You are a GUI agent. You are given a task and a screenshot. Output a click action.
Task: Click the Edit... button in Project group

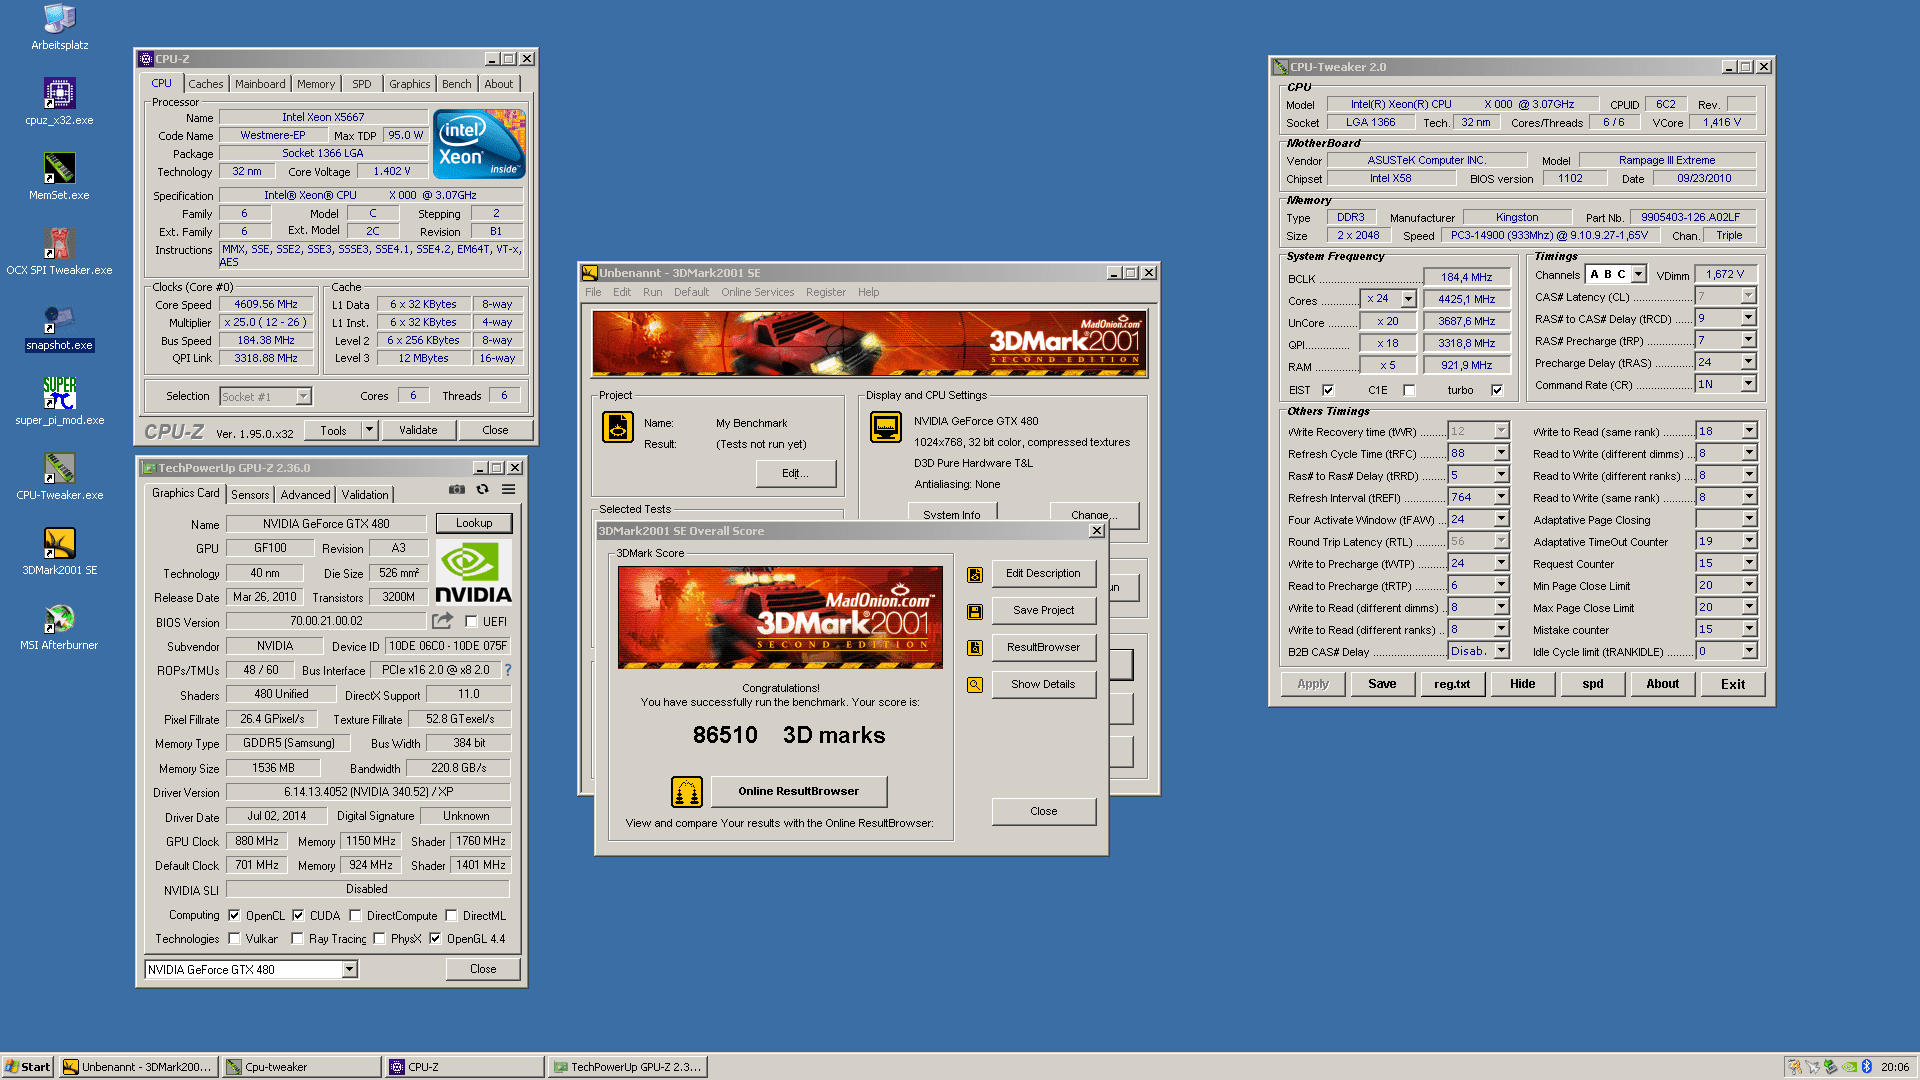[795, 473]
